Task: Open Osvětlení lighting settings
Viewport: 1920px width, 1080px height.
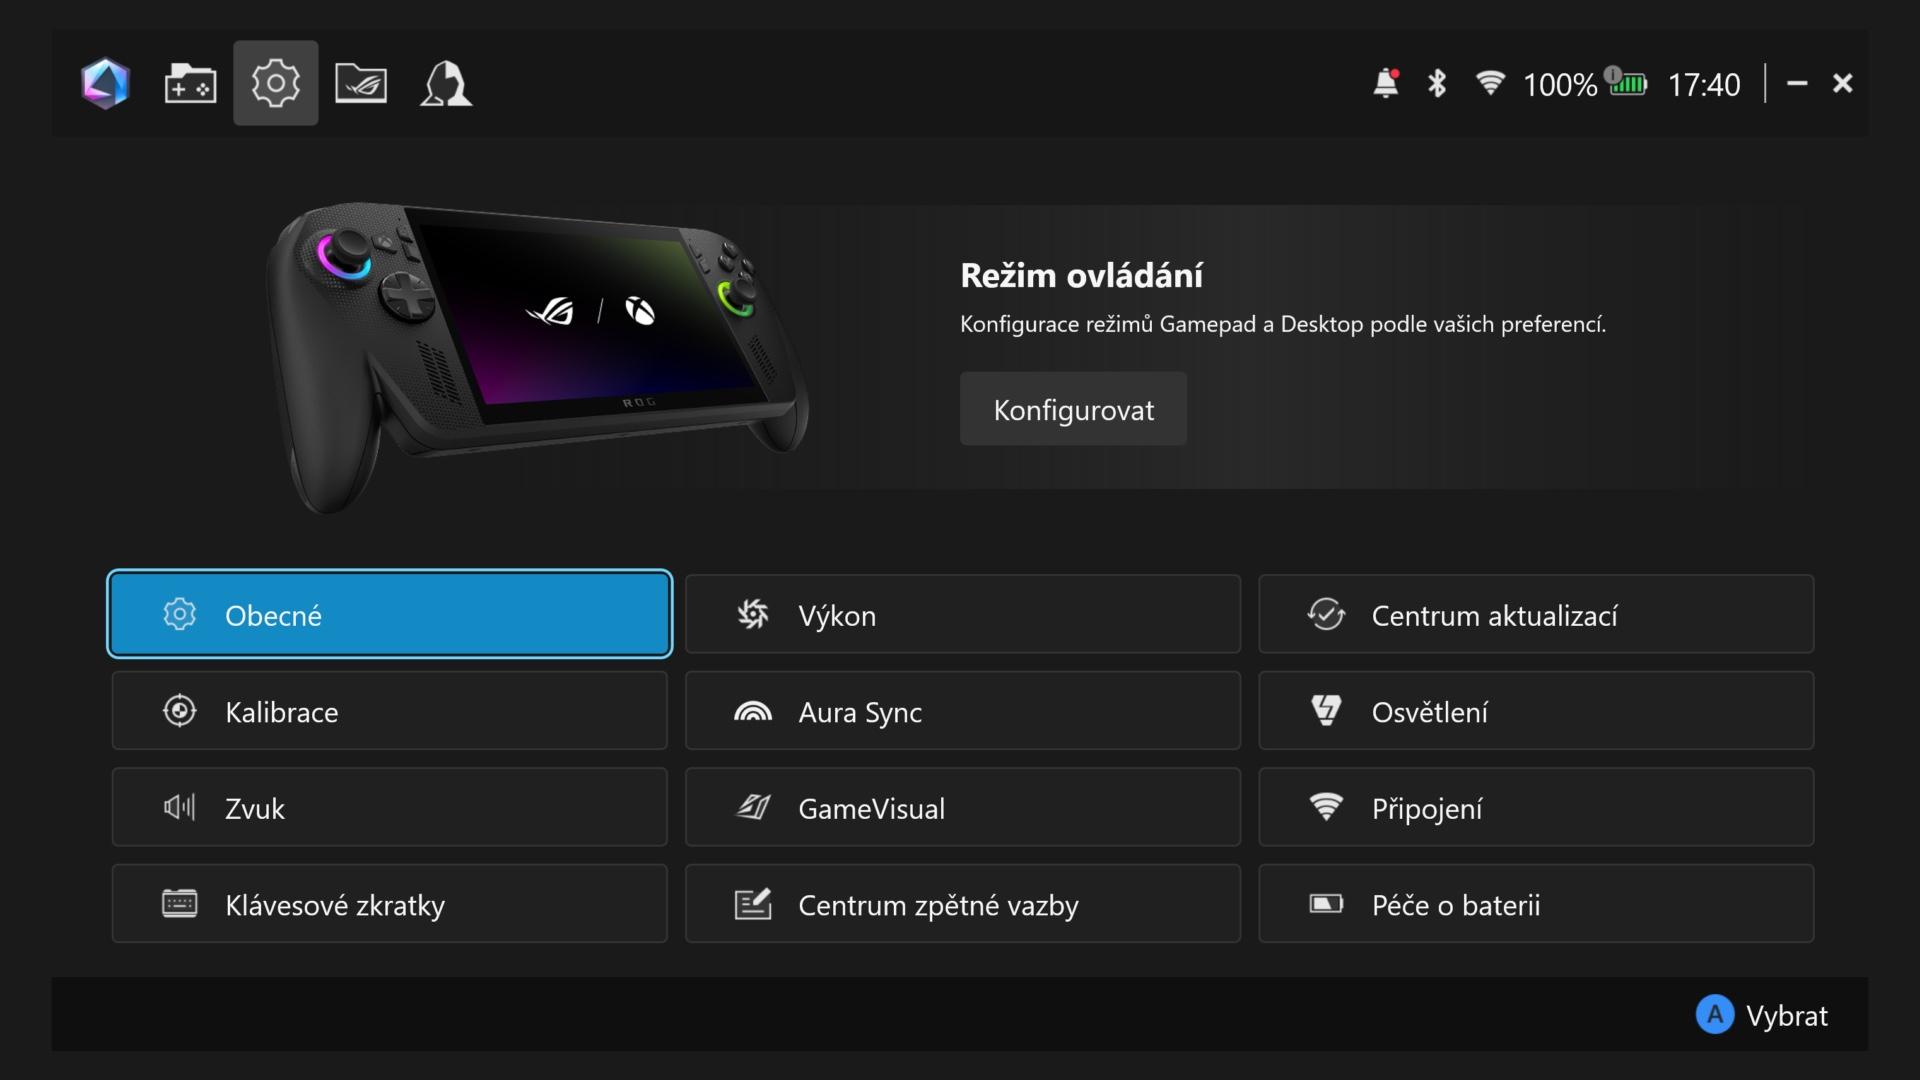Action: click(x=1536, y=711)
